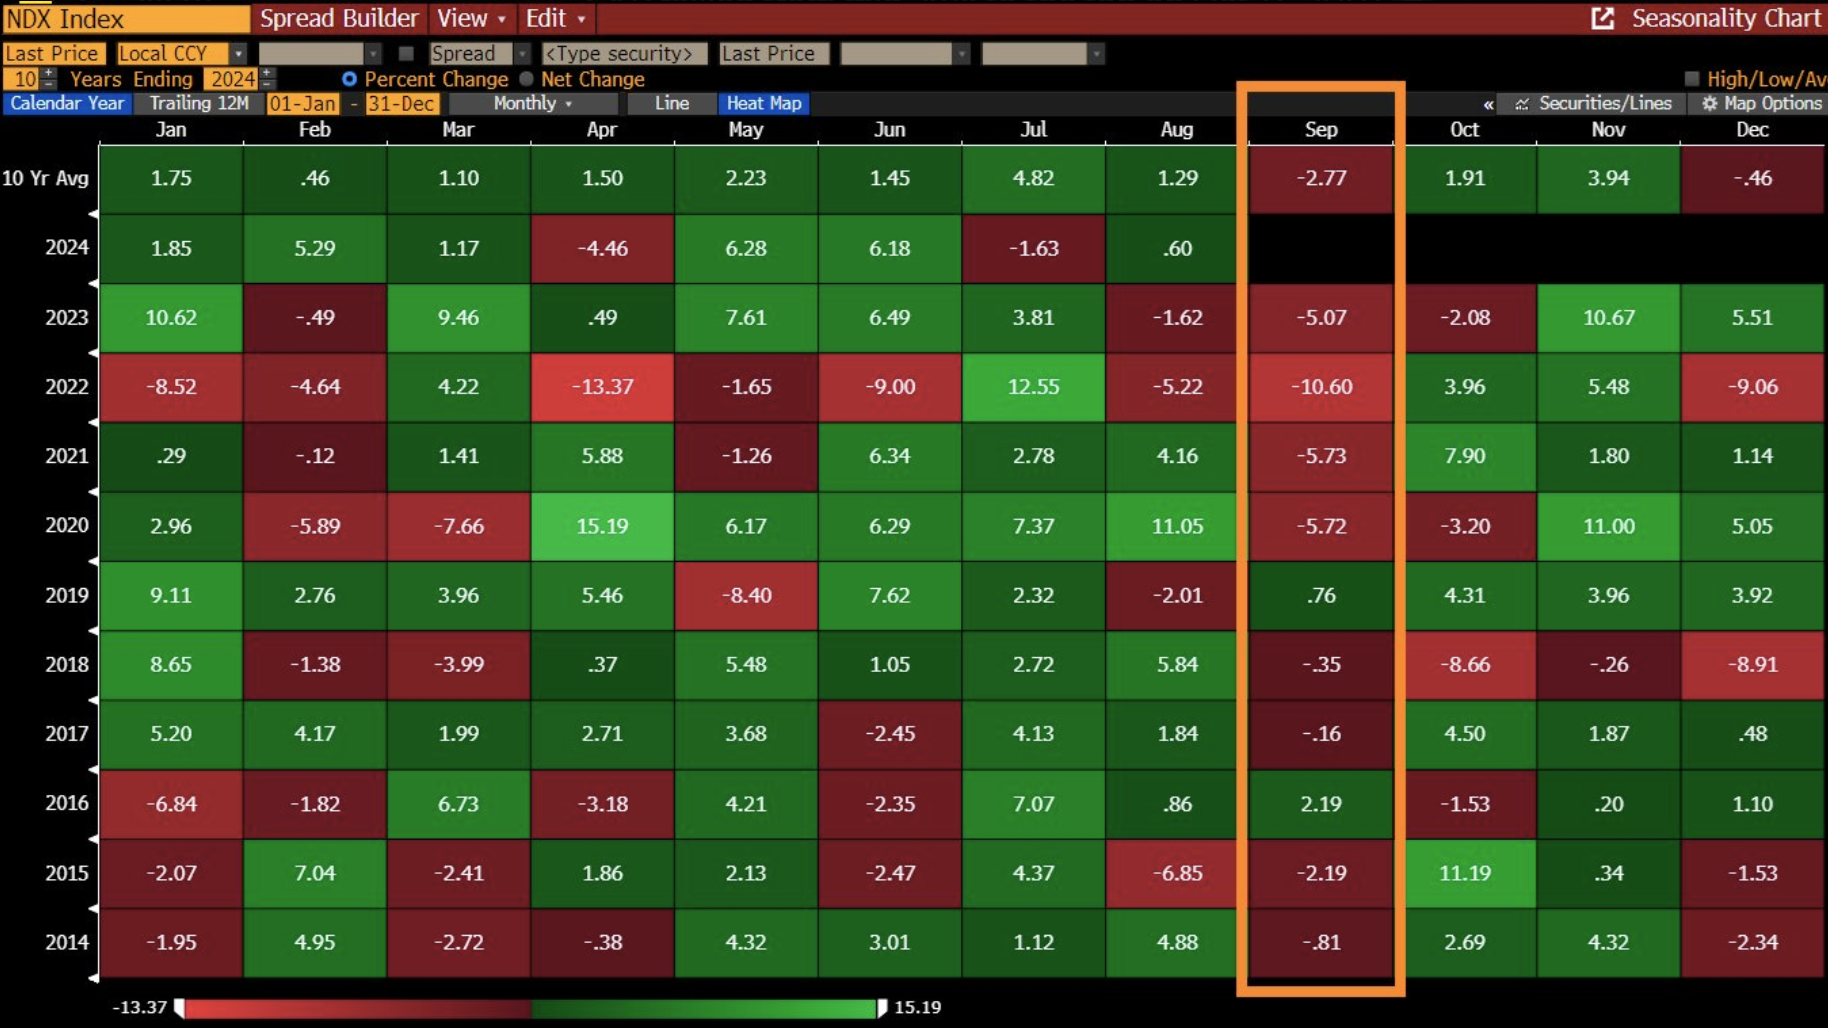Pop out the Seasonality Chart window icon
The width and height of the screenshot is (1828, 1028).
(x=1602, y=18)
